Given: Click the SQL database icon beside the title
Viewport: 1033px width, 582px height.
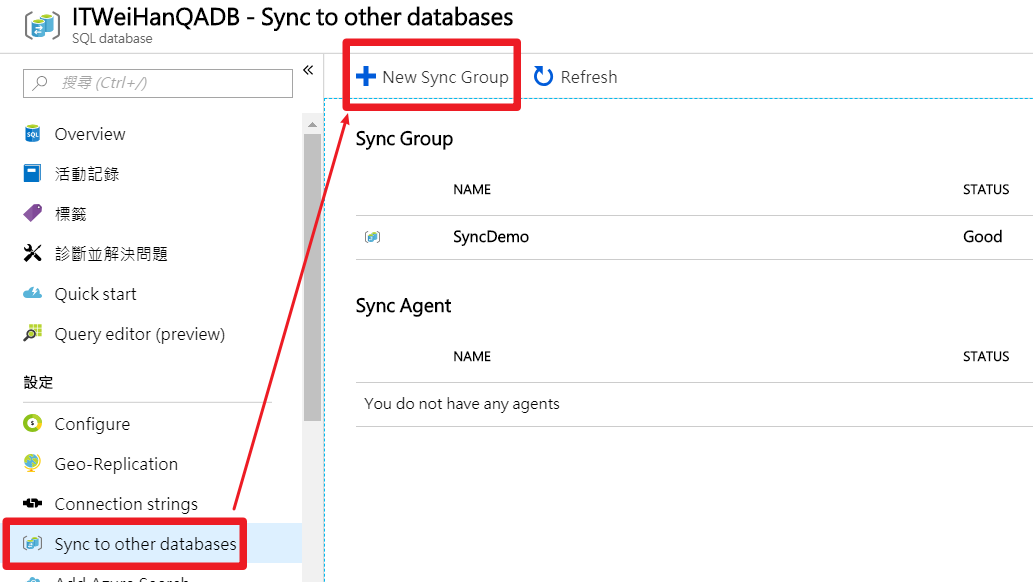Looking at the screenshot, I should 42,25.
